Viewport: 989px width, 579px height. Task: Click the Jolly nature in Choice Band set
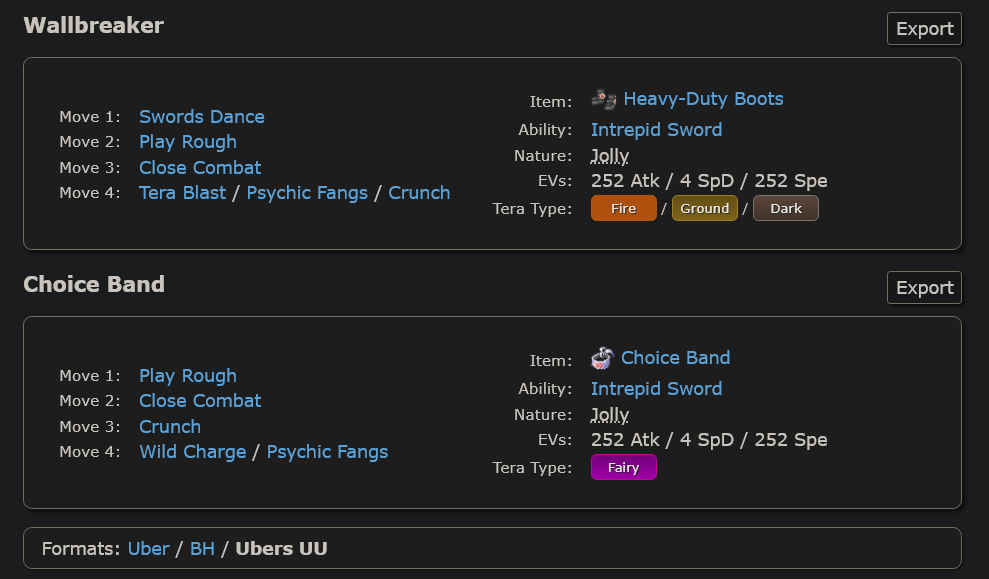point(610,415)
